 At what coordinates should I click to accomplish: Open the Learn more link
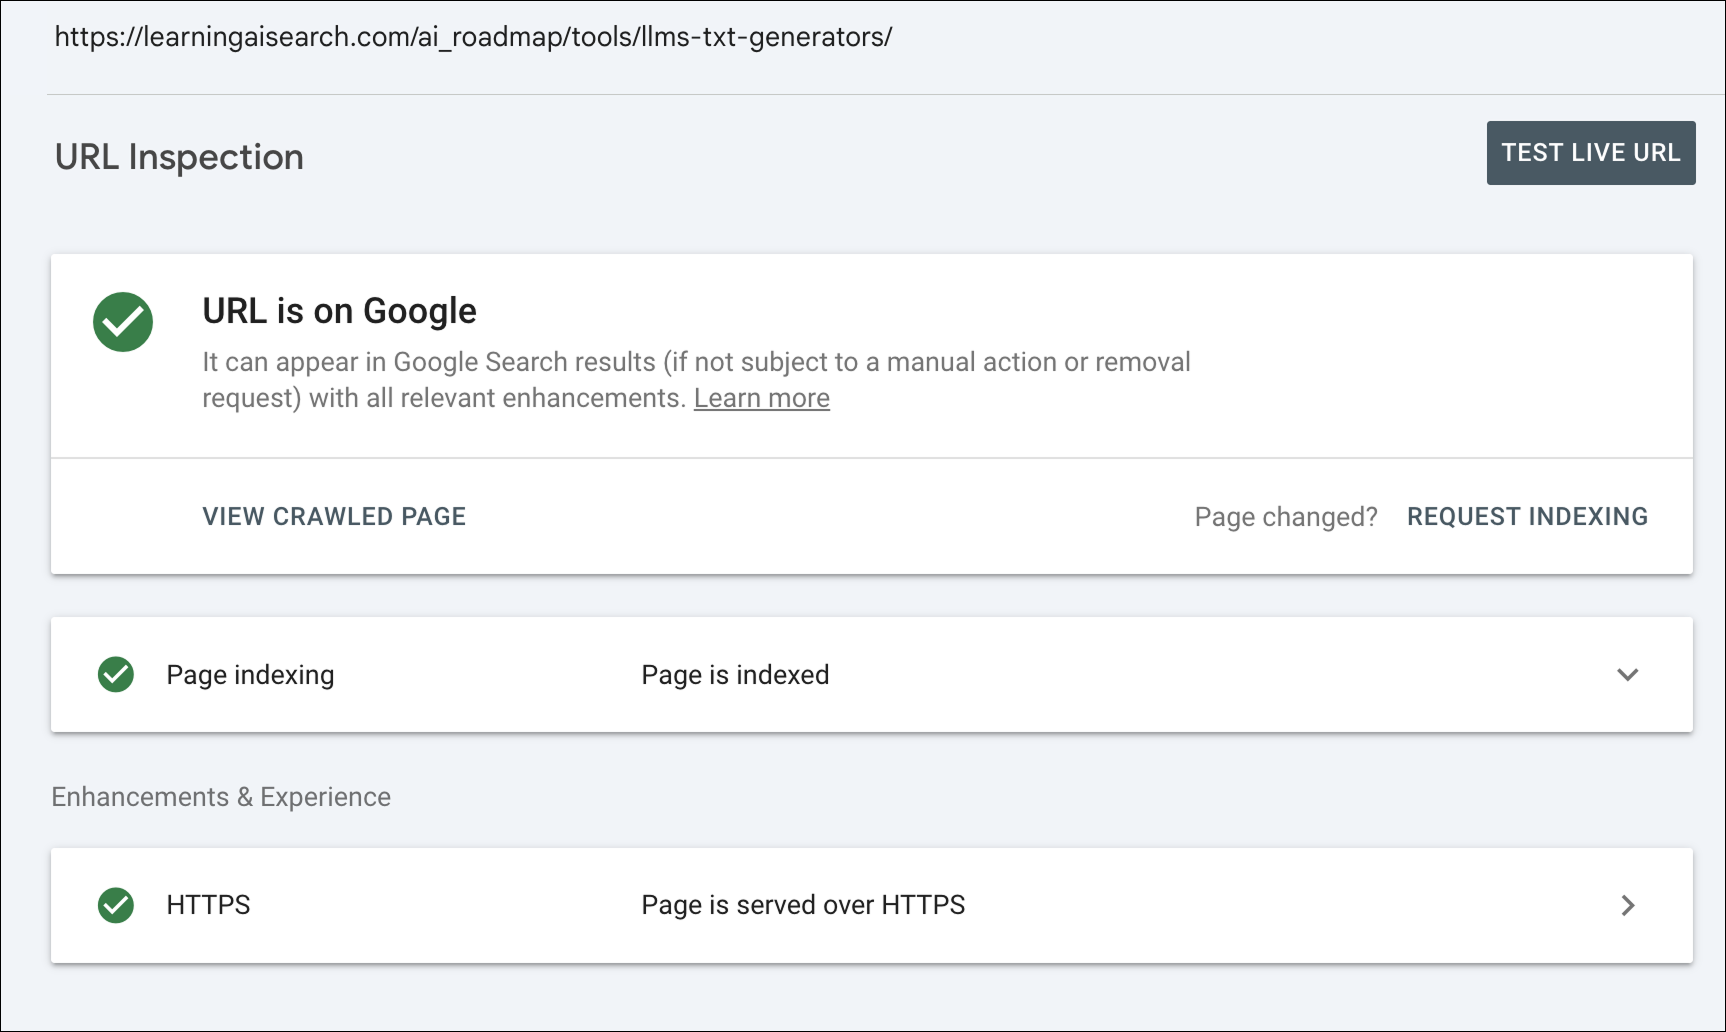[x=762, y=398]
